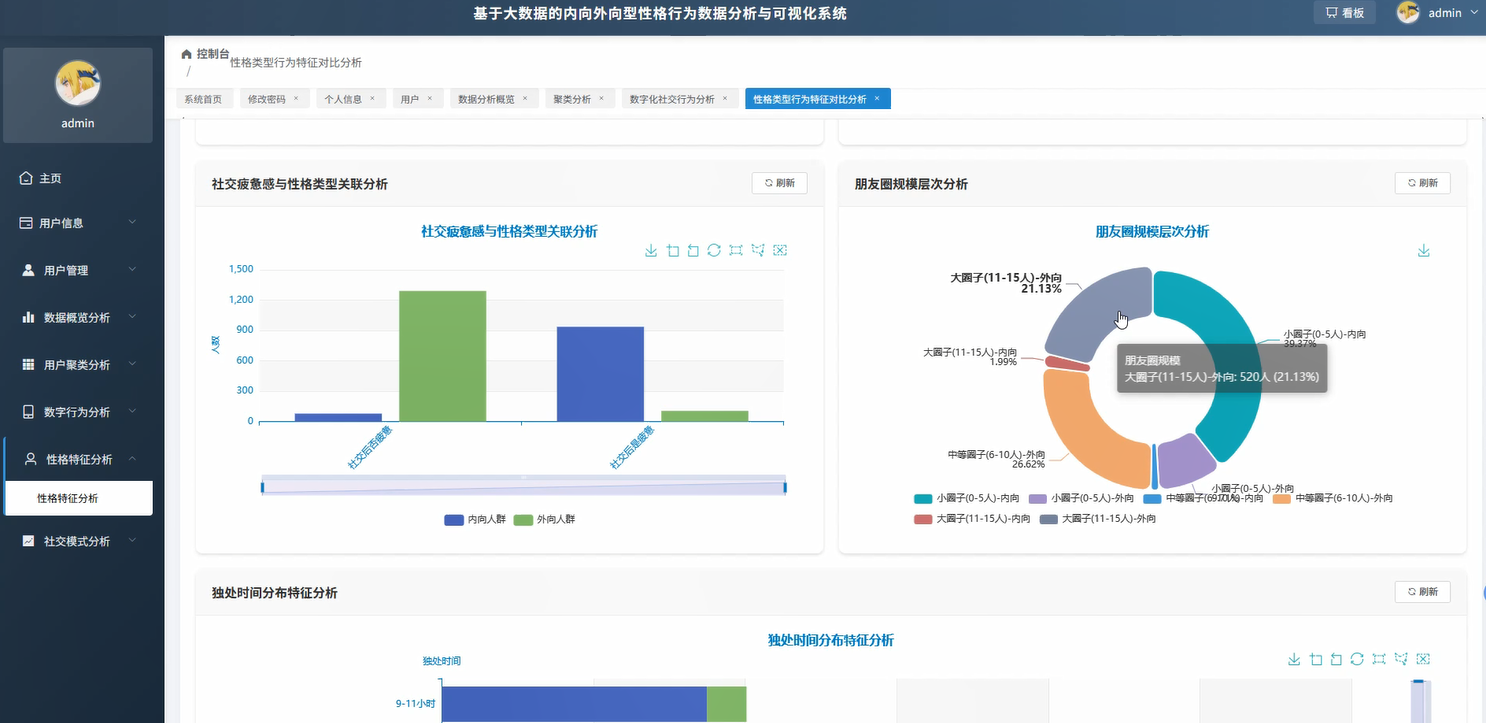Toggle 外向人群 legend series
Image resolution: width=1486 pixels, height=723 pixels.
click(x=544, y=520)
